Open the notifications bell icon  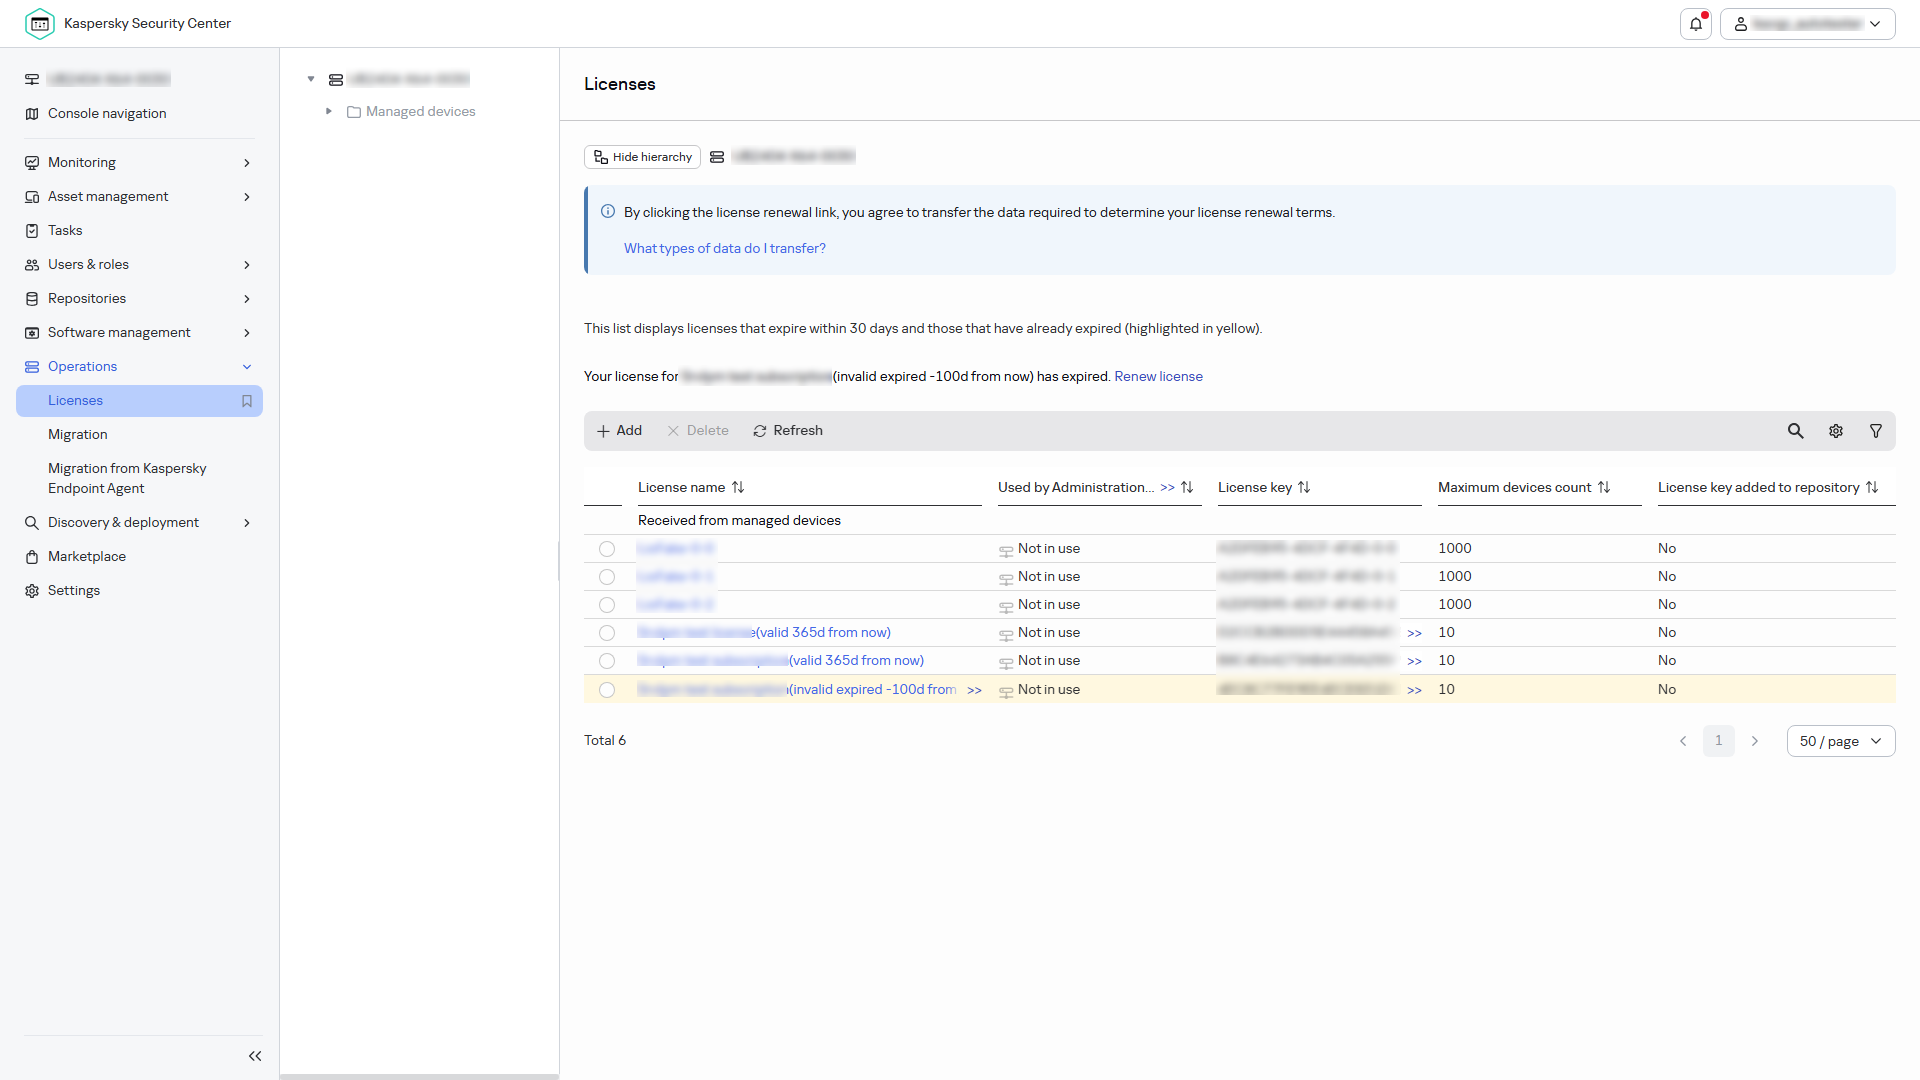click(1696, 24)
